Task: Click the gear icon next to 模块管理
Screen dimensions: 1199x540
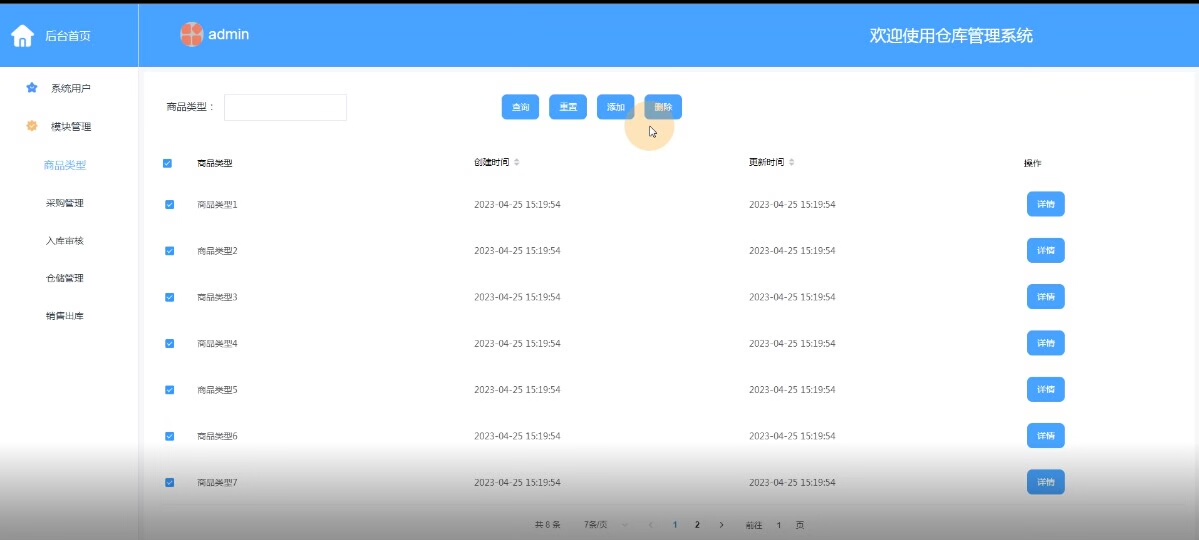Action: point(31,126)
